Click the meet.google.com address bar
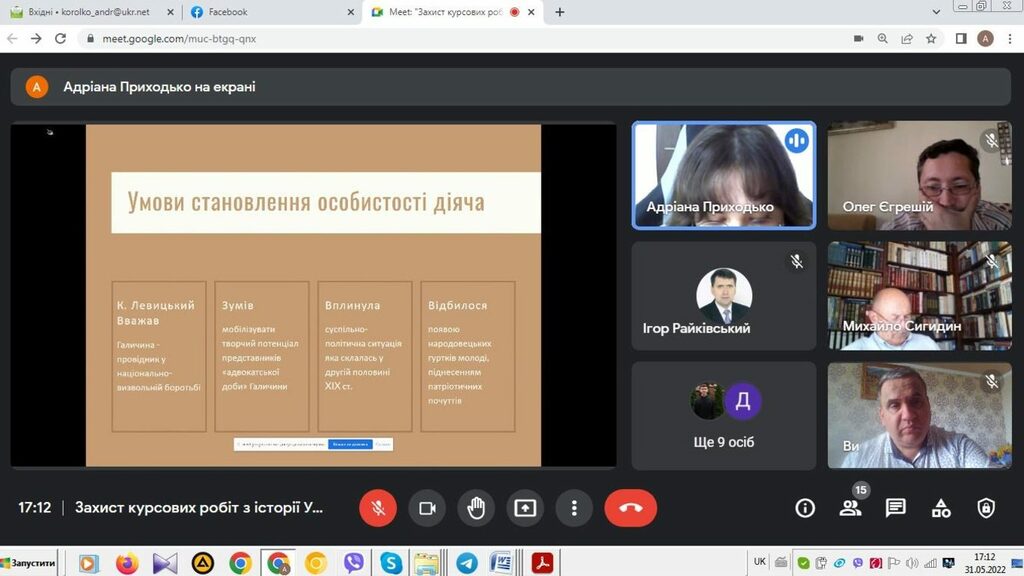The image size is (1024, 576). point(400,38)
